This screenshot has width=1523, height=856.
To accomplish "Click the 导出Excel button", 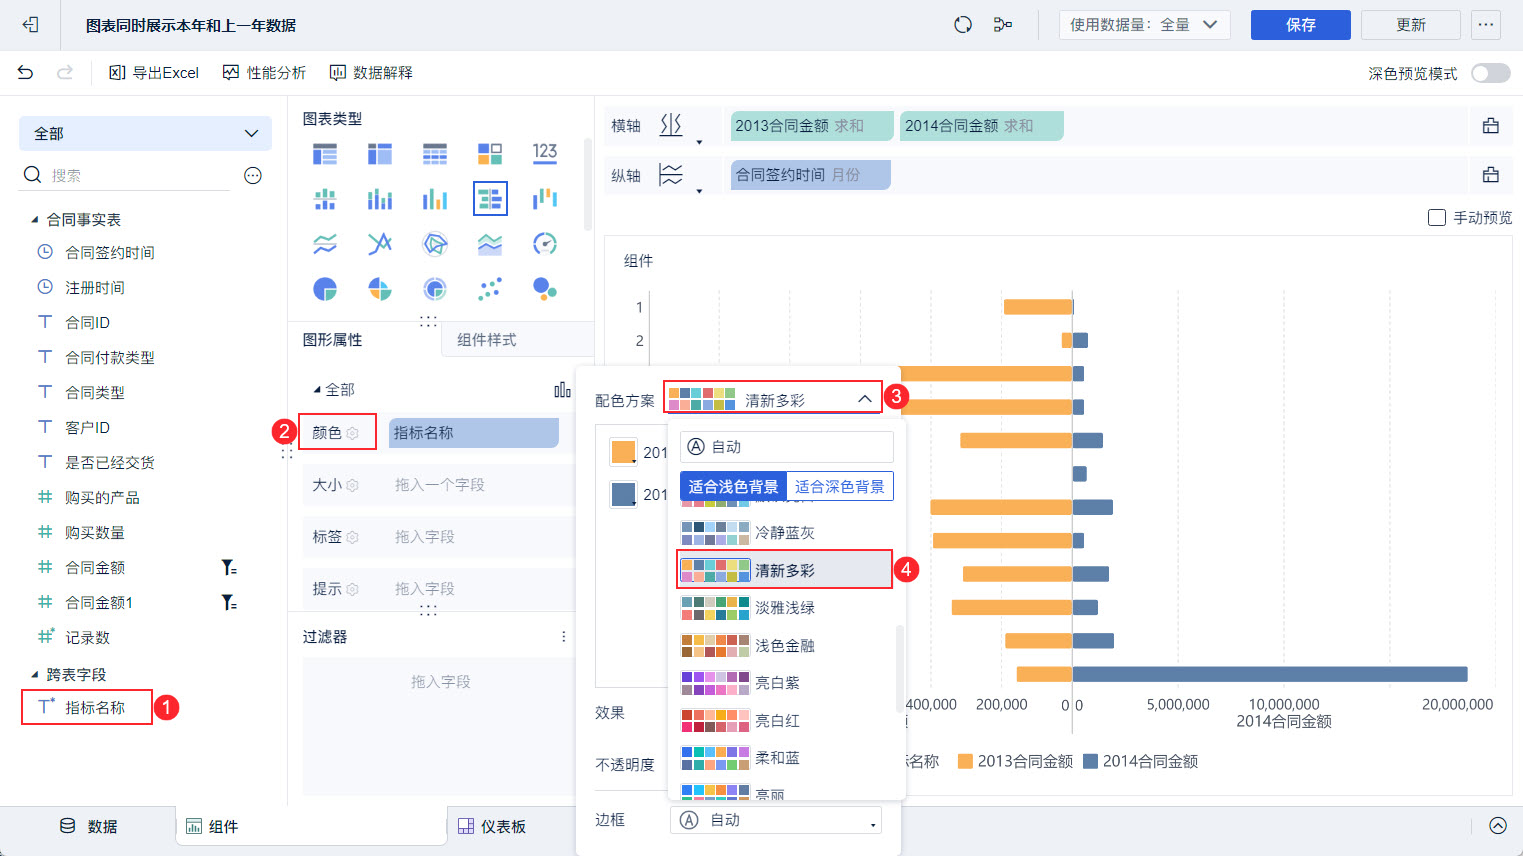I will click(x=154, y=73).
